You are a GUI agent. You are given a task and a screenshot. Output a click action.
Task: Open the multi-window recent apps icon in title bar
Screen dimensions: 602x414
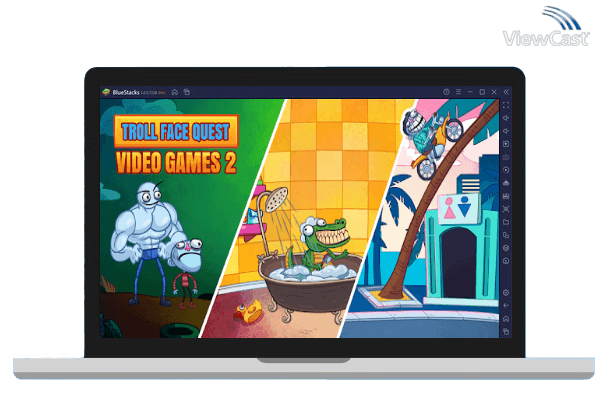click(x=187, y=92)
